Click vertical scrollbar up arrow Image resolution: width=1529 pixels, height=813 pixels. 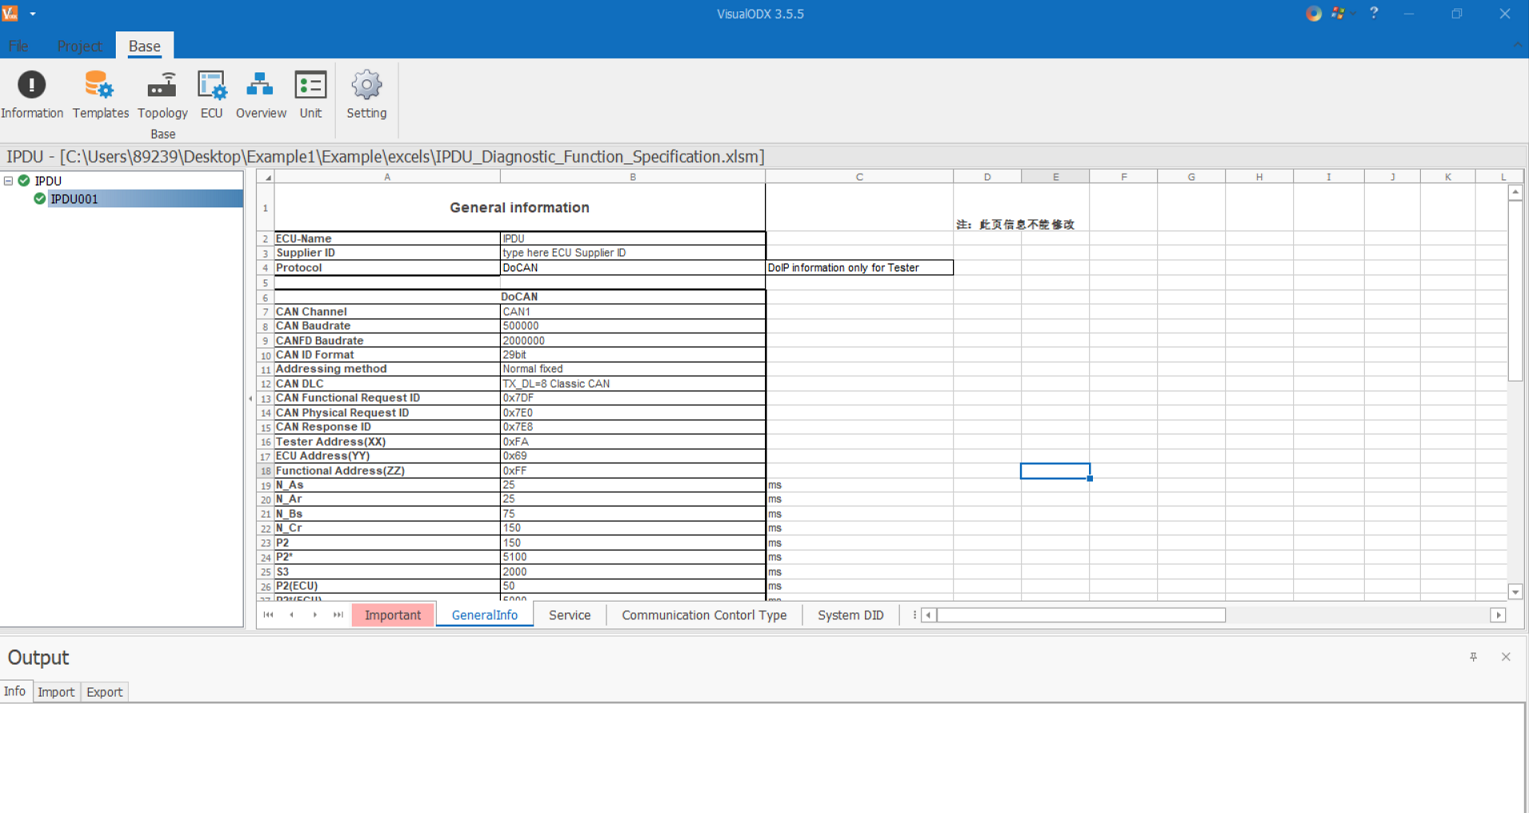[x=1515, y=192]
